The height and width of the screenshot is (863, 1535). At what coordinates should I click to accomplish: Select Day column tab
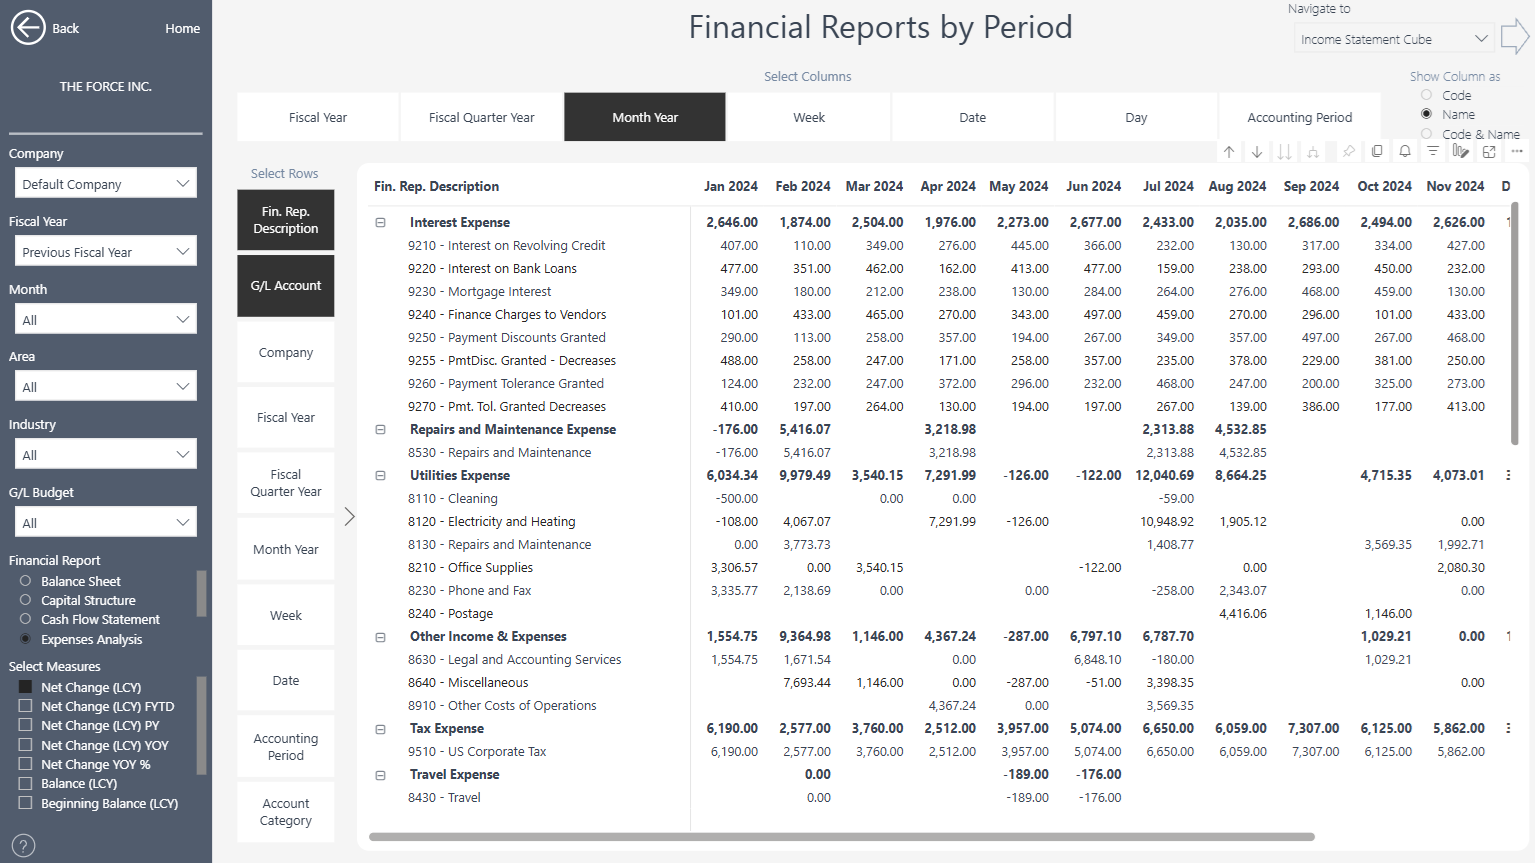point(1136,117)
